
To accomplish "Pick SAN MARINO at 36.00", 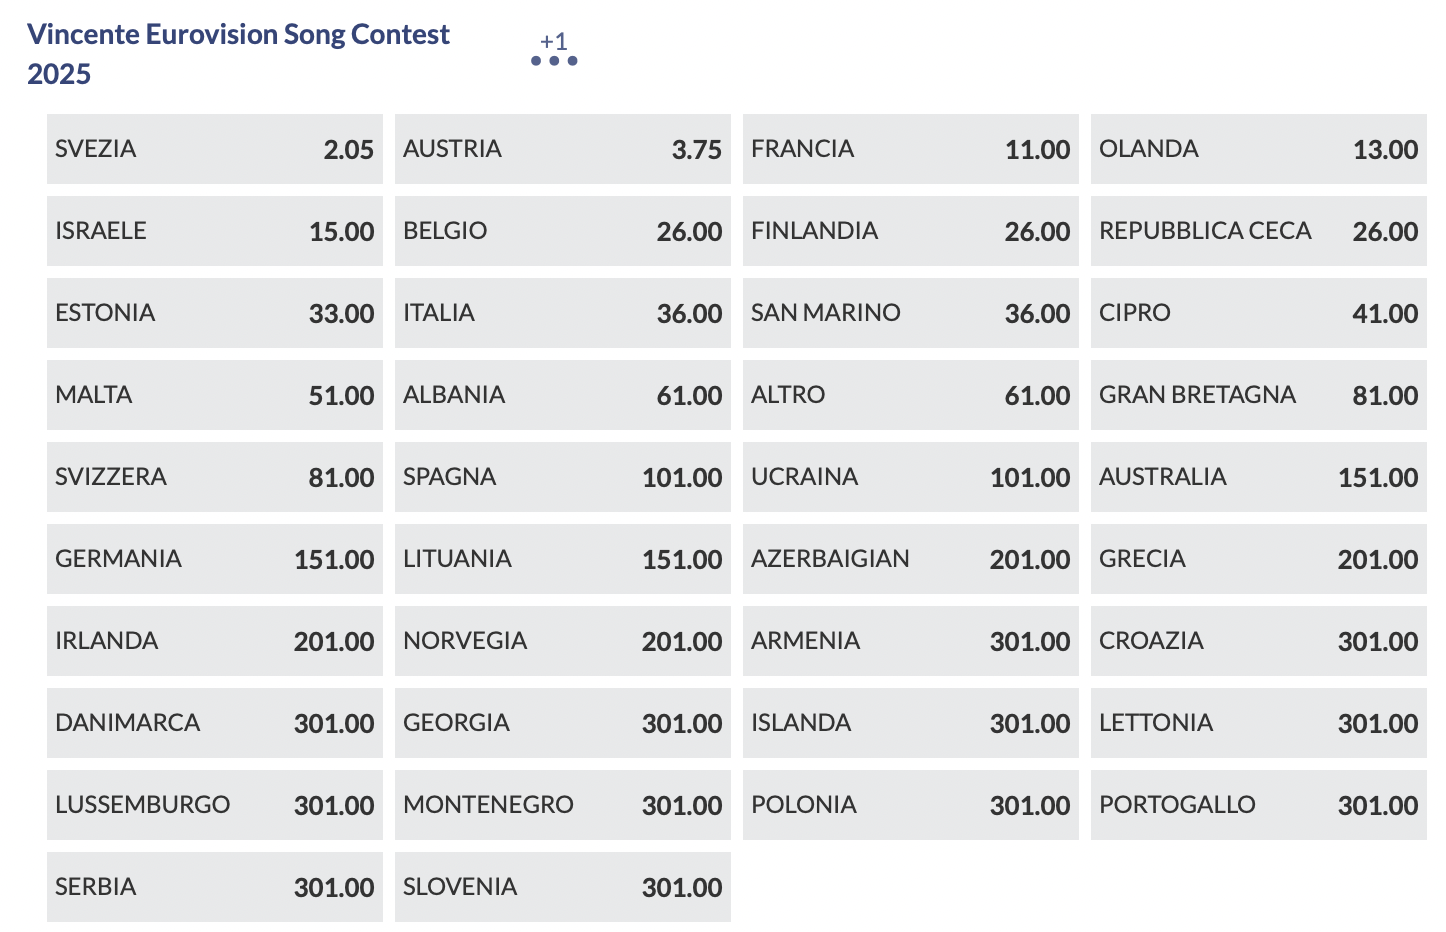I will pos(910,313).
